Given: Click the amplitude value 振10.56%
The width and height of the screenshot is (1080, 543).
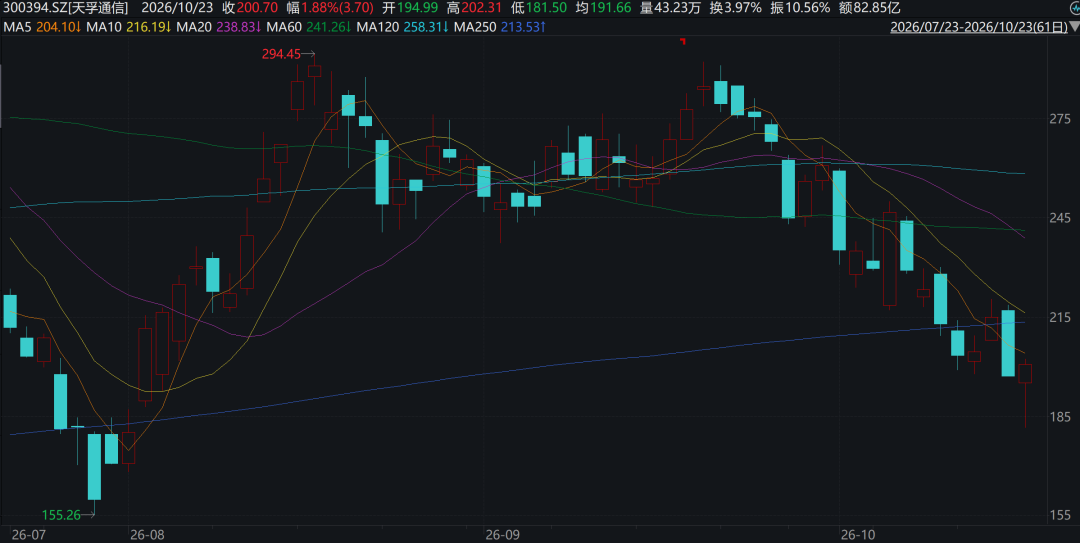Looking at the screenshot, I should click(800, 8).
